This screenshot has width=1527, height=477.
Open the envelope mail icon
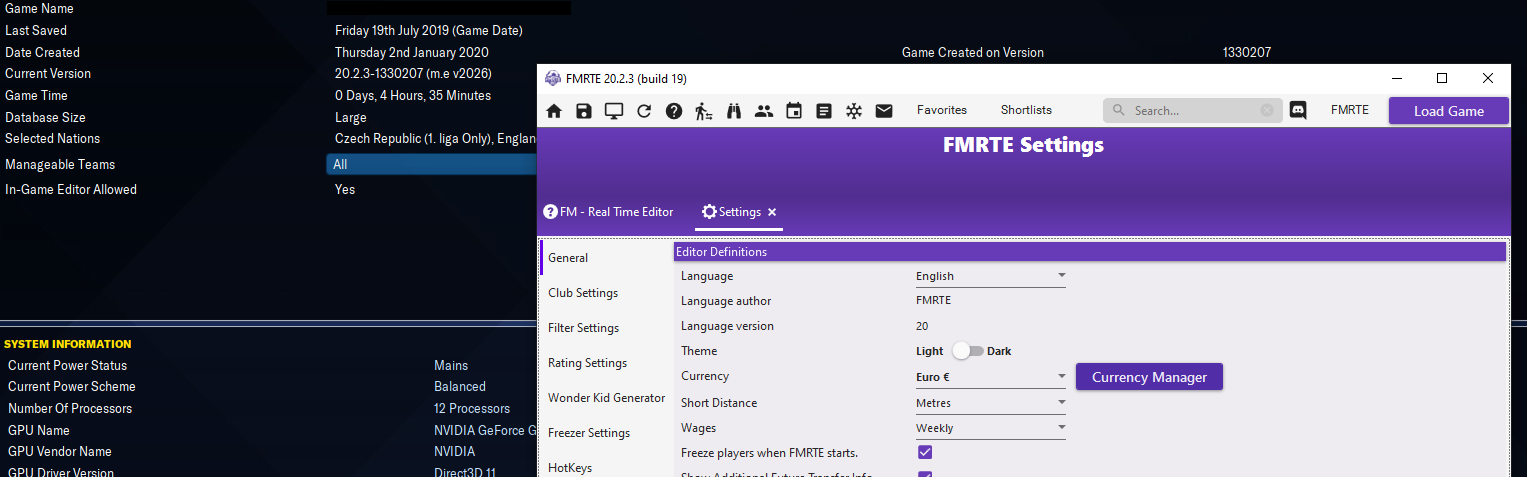coord(884,111)
